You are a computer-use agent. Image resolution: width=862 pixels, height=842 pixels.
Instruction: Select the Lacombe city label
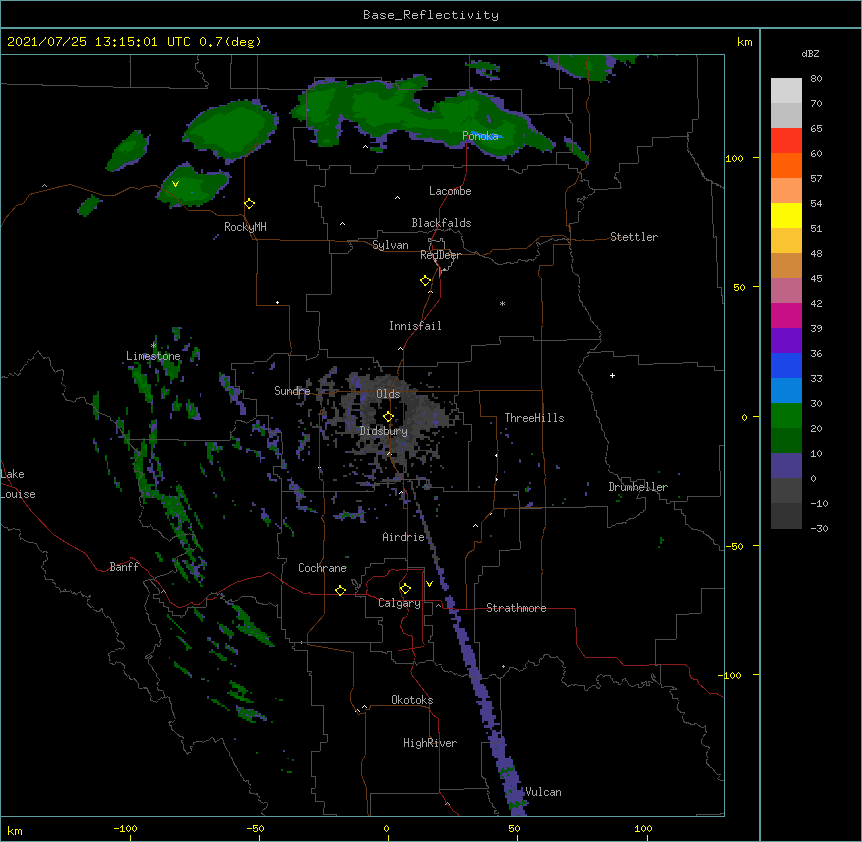pyautogui.click(x=450, y=191)
